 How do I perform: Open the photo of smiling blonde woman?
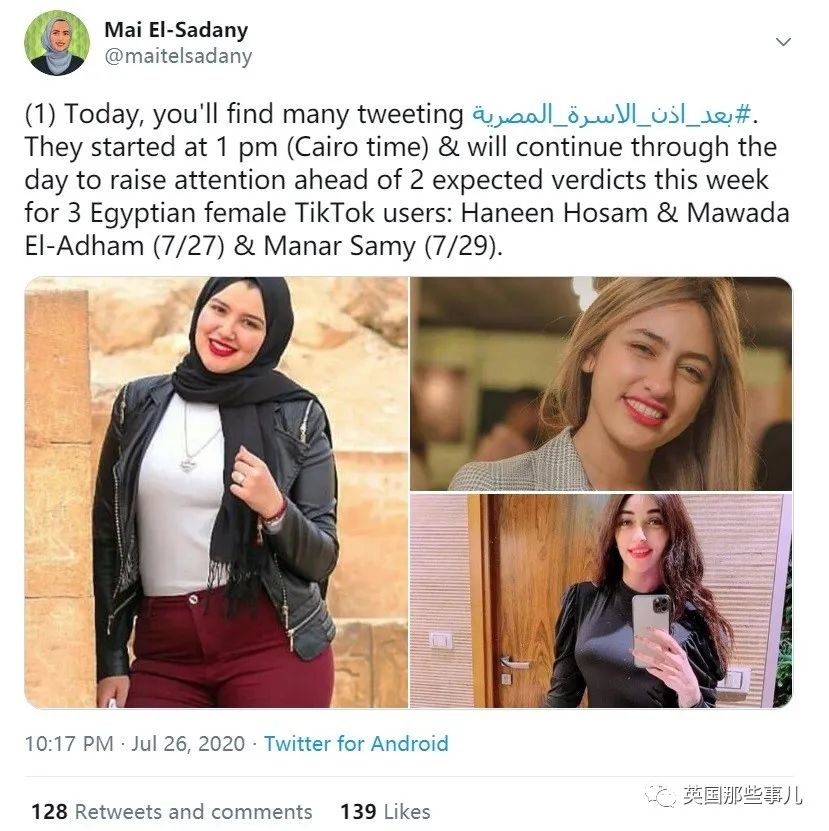pos(601,384)
